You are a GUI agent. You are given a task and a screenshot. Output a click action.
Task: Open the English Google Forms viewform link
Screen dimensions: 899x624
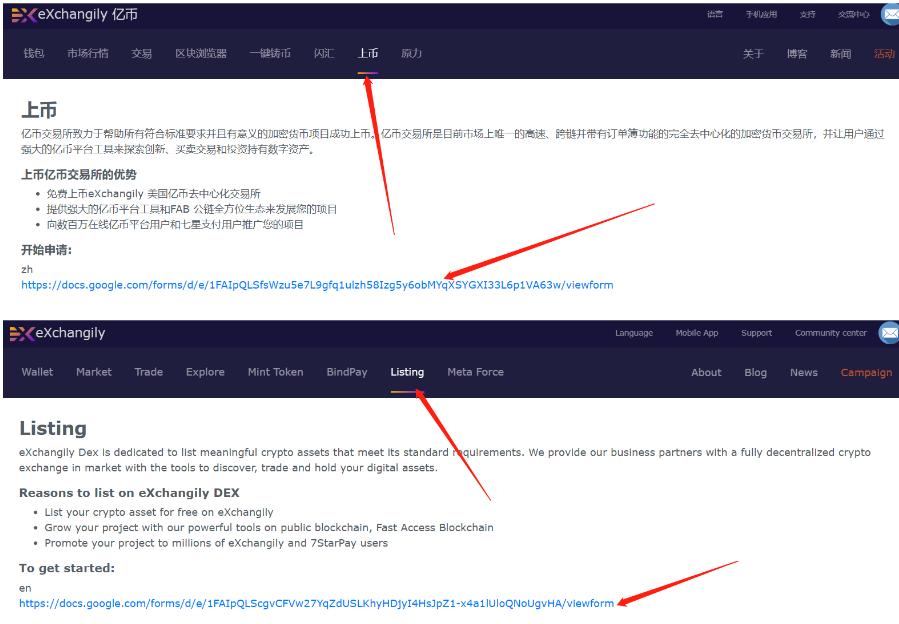[x=316, y=603]
